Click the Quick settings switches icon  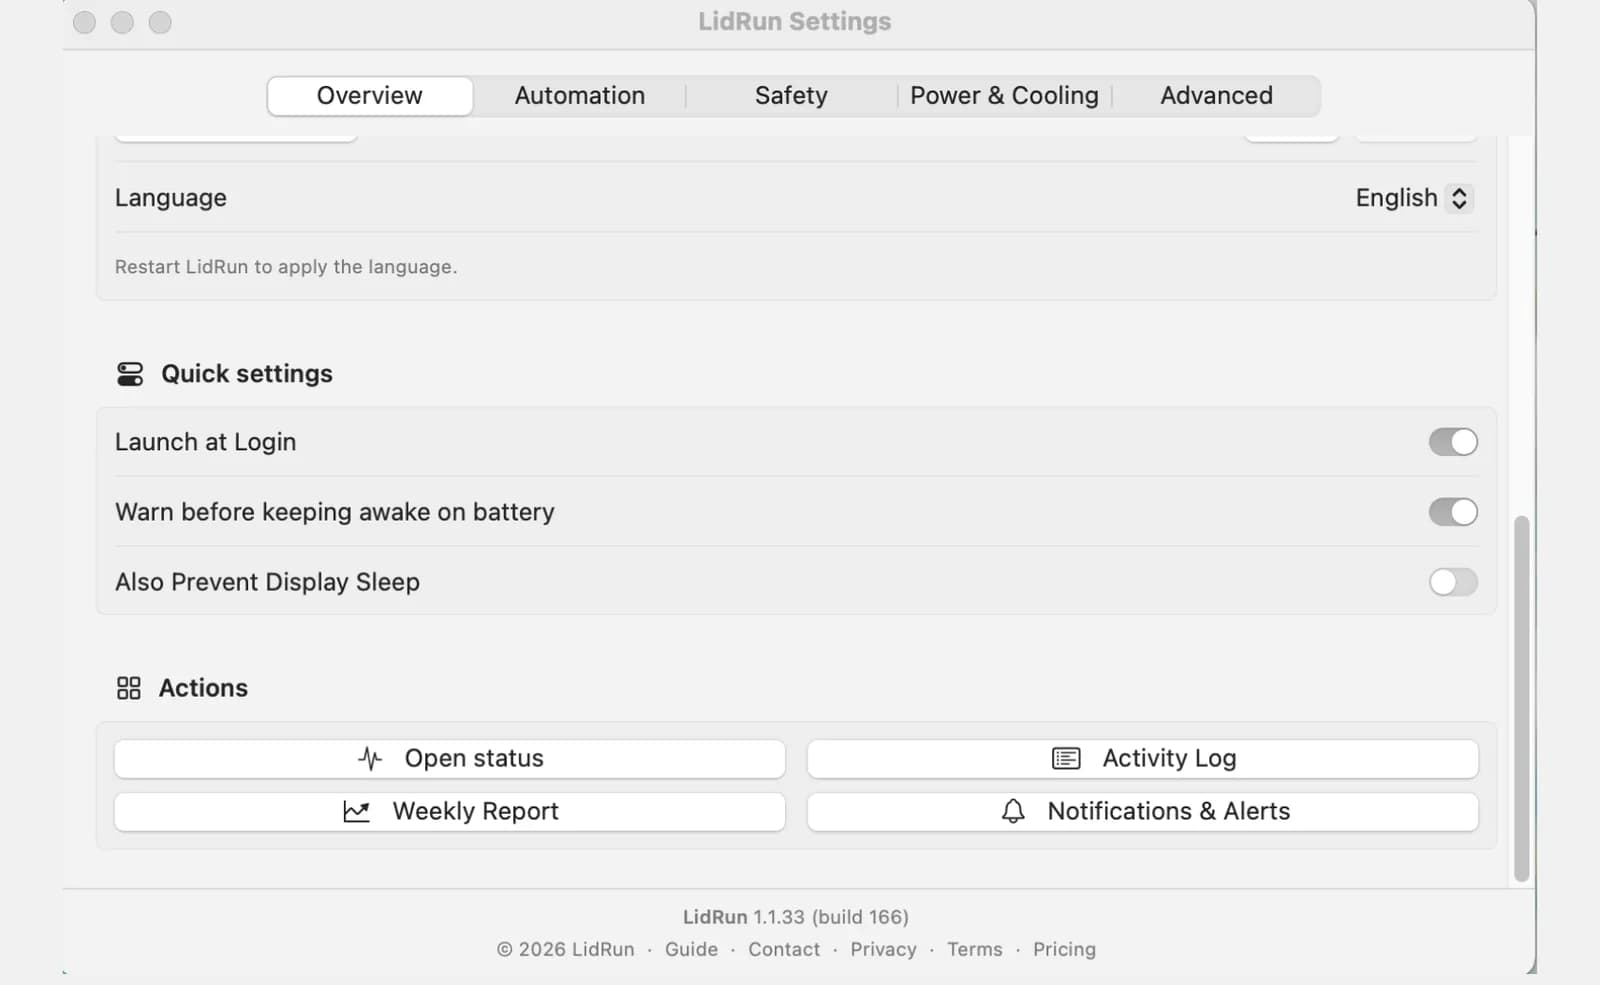pyautogui.click(x=130, y=374)
